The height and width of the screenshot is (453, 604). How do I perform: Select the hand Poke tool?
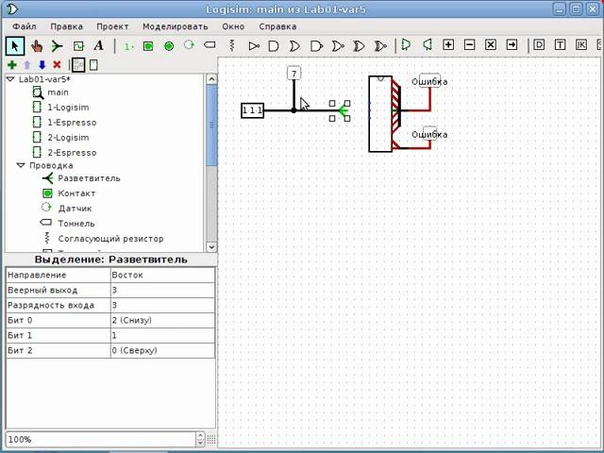[37, 46]
